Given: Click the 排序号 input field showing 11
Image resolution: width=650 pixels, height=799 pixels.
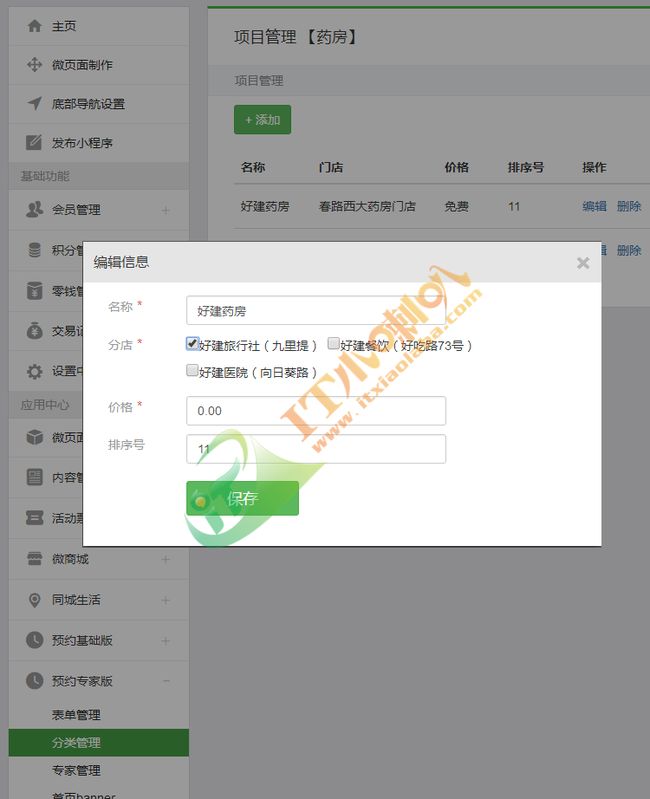Looking at the screenshot, I should click(x=316, y=449).
